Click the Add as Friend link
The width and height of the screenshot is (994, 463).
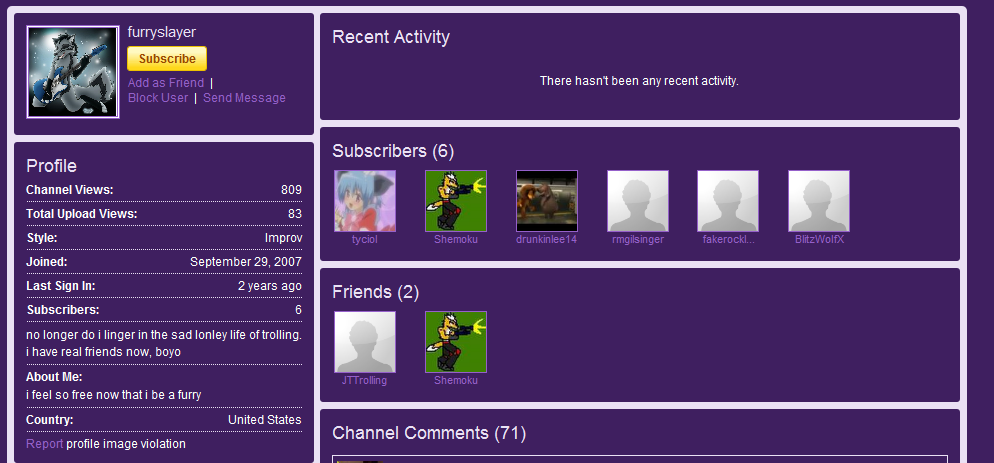coord(166,82)
